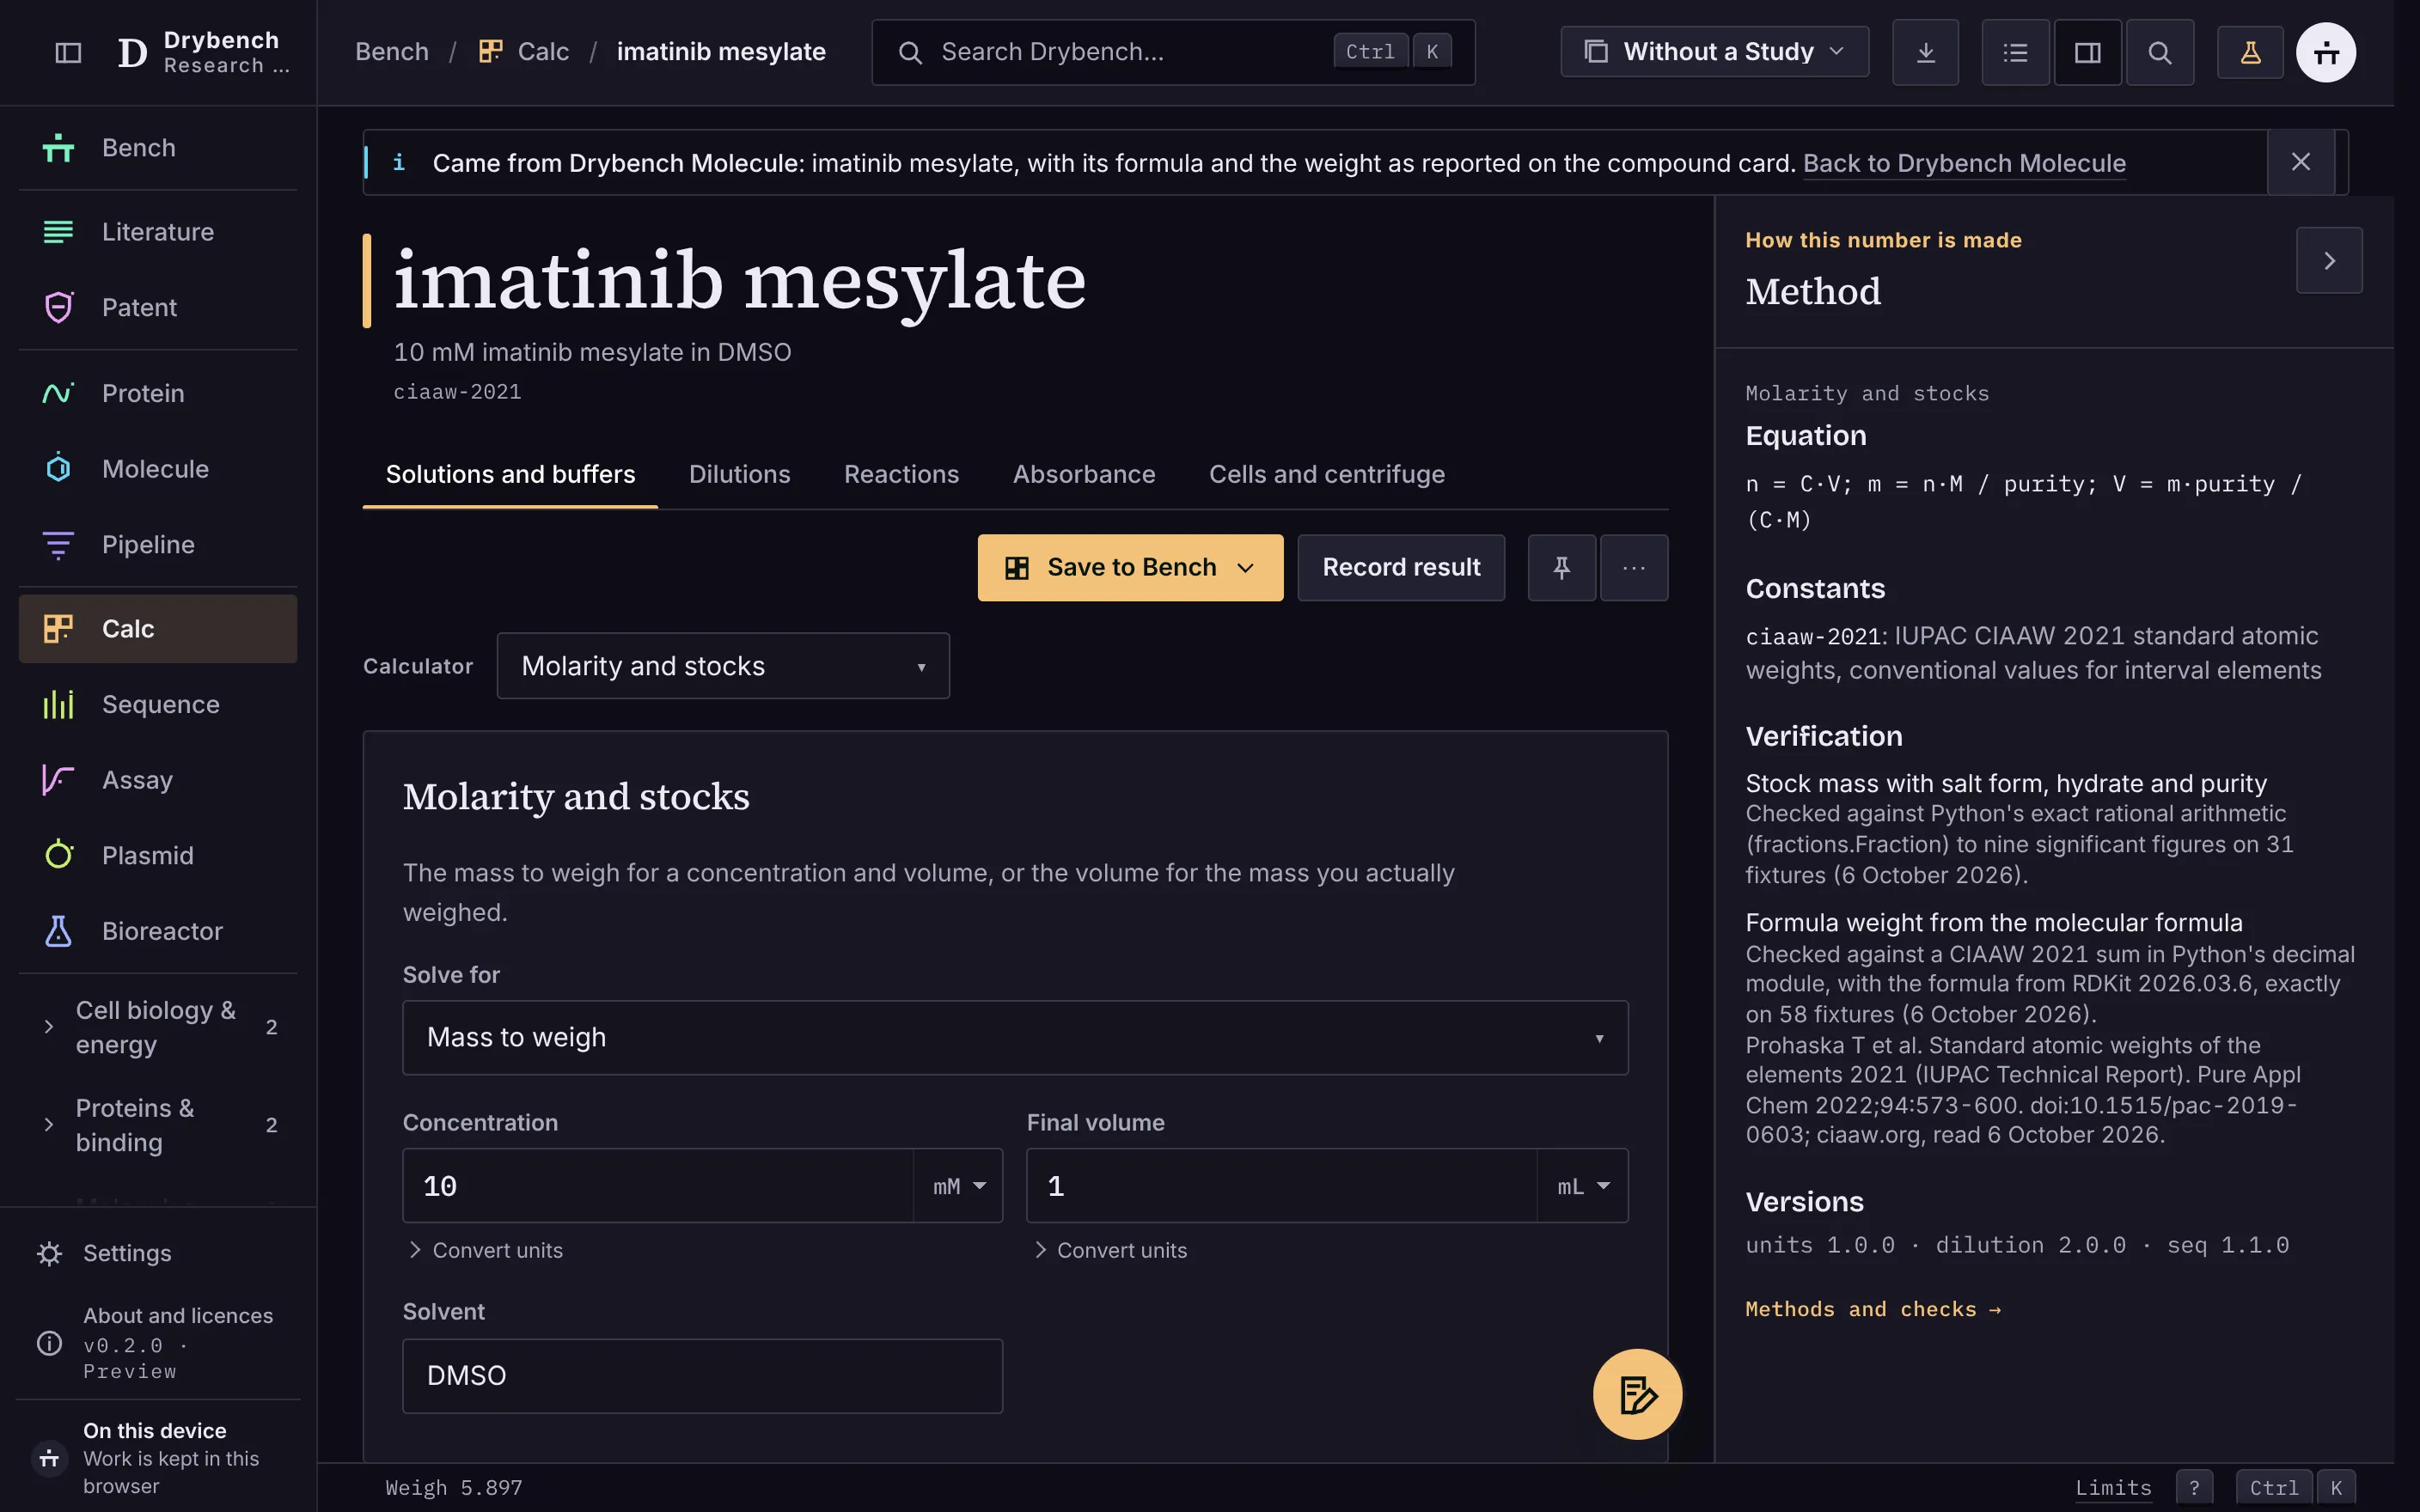Open the Sequence module
The height and width of the screenshot is (1512, 2420).
(158, 705)
